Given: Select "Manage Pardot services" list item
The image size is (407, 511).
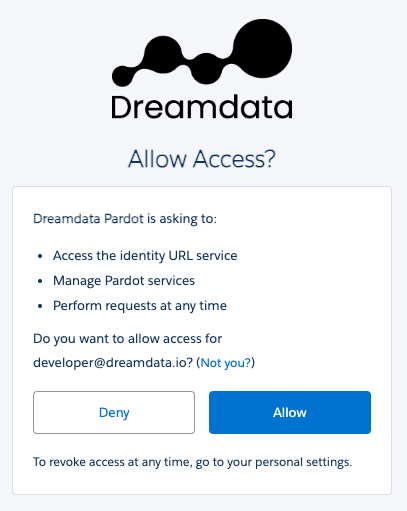Looking at the screenshot, I should pos(124,281).
